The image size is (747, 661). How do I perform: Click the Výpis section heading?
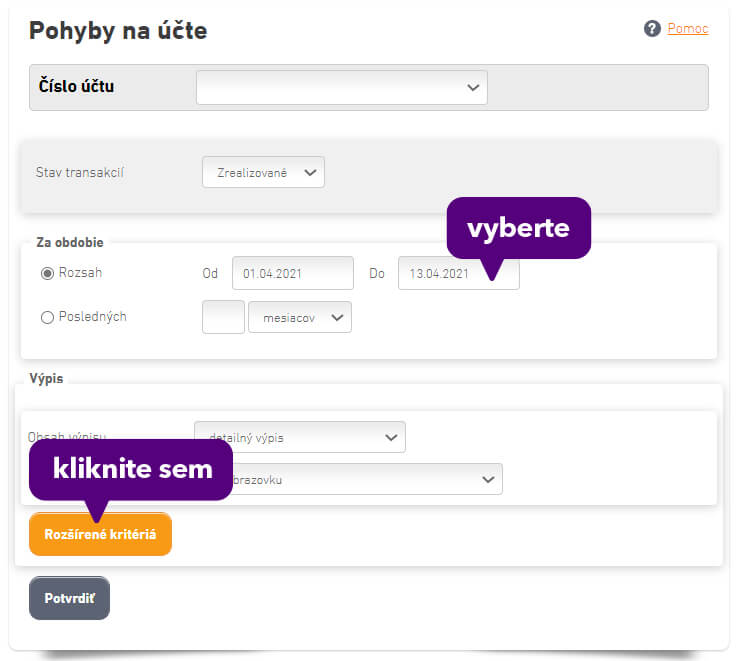click(x=46, y=378)
